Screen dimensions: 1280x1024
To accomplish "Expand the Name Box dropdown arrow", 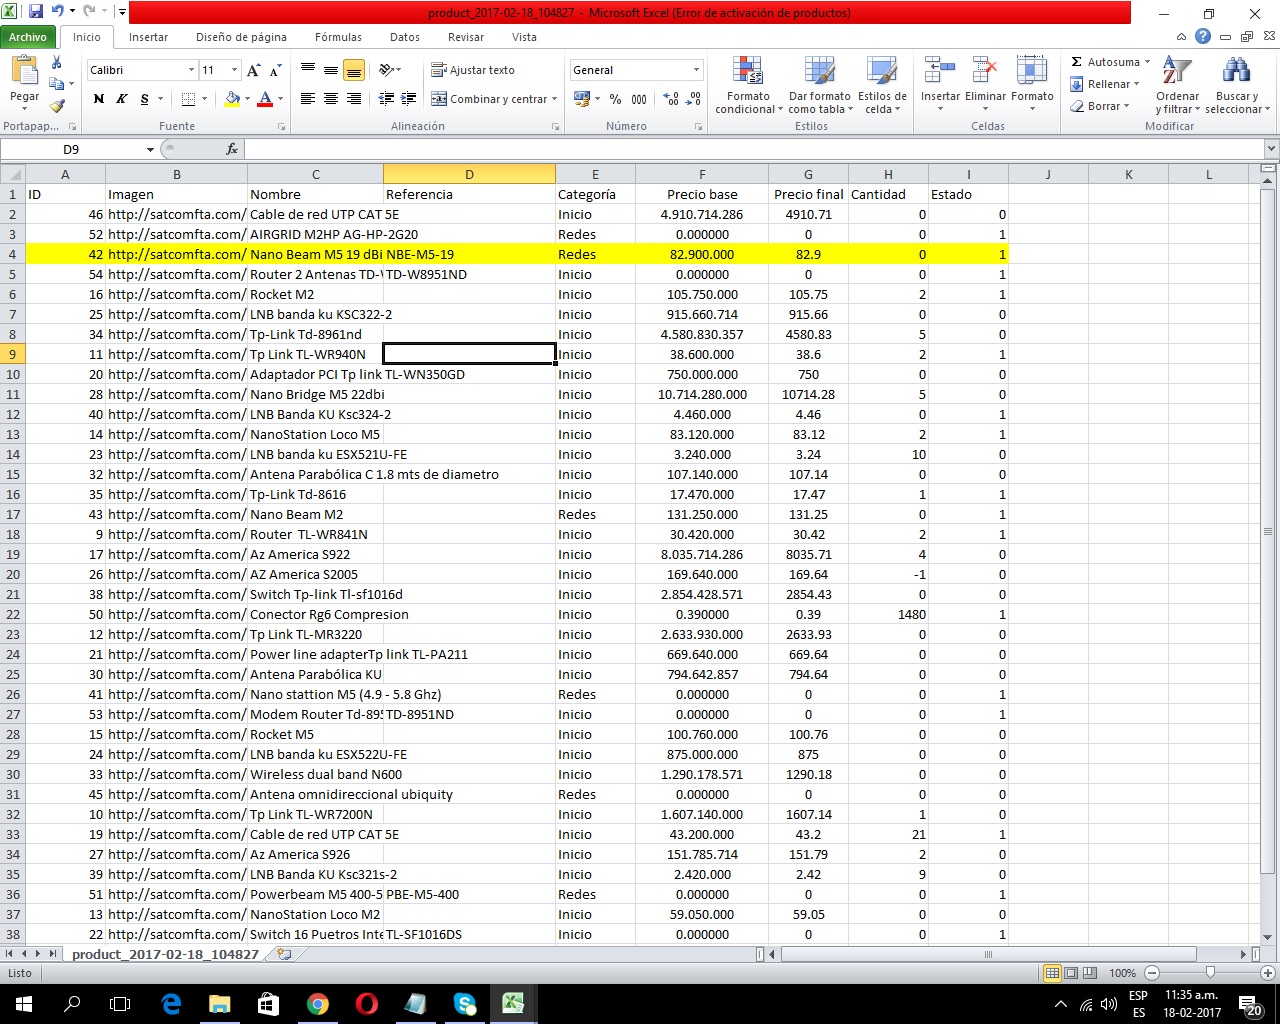I will [x=150, y=149].
